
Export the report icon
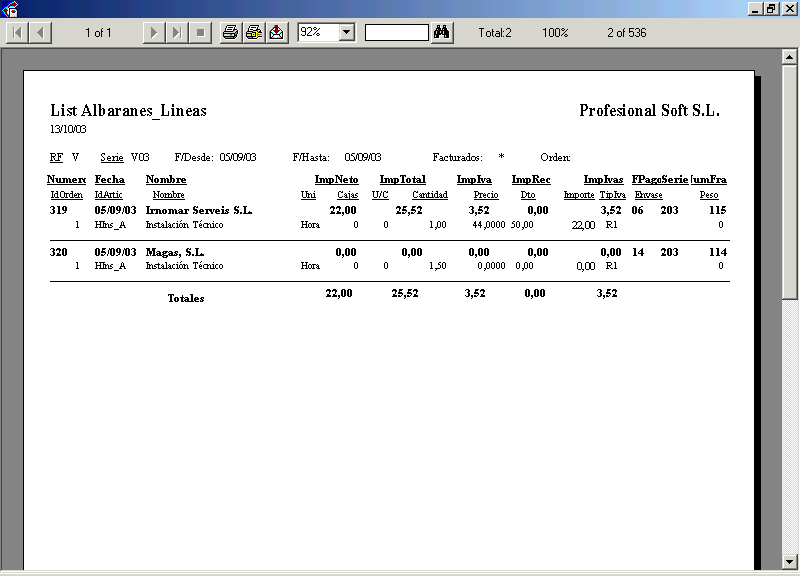(x=277, y=33)
